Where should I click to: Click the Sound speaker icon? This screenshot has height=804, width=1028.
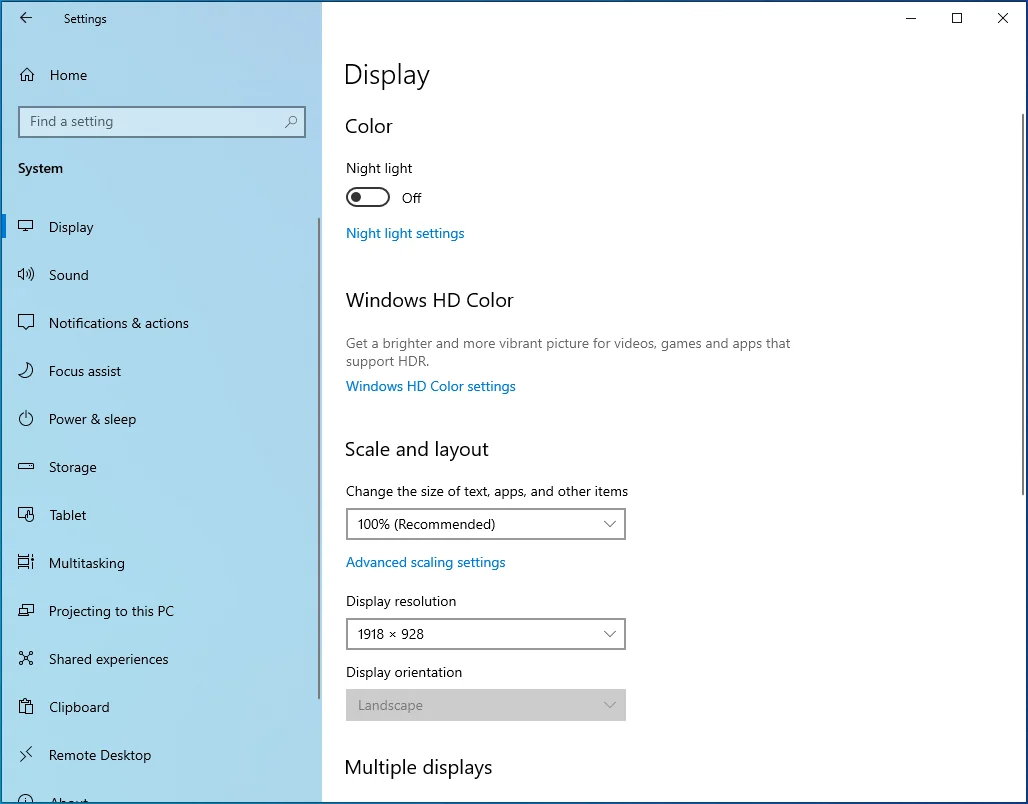point(26,274)
